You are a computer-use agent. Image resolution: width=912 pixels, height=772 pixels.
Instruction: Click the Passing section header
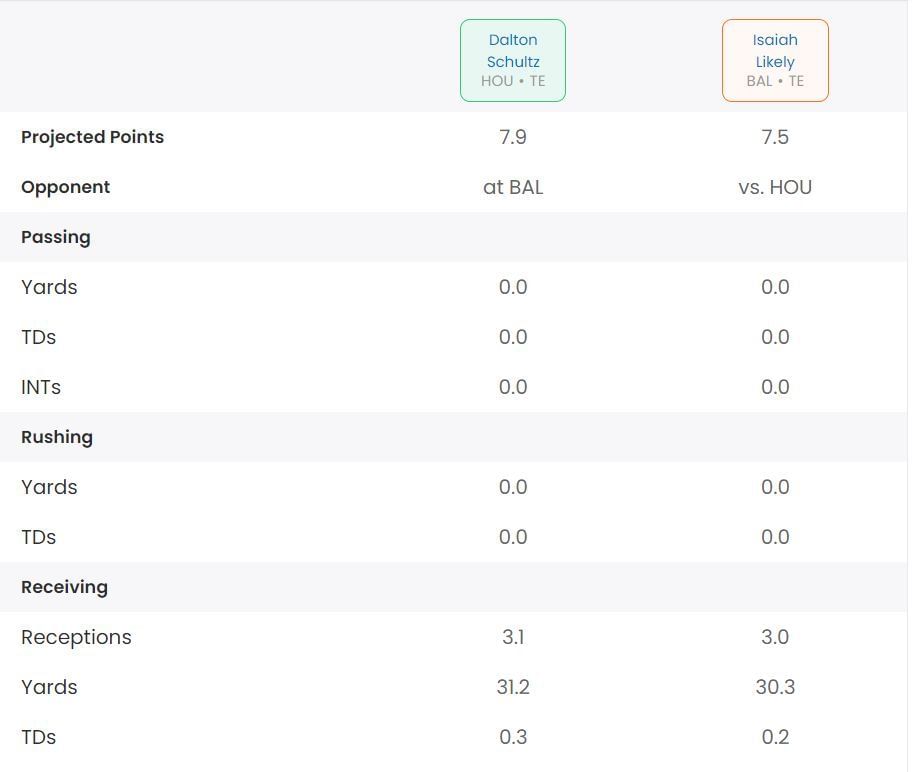click(56, 237)
